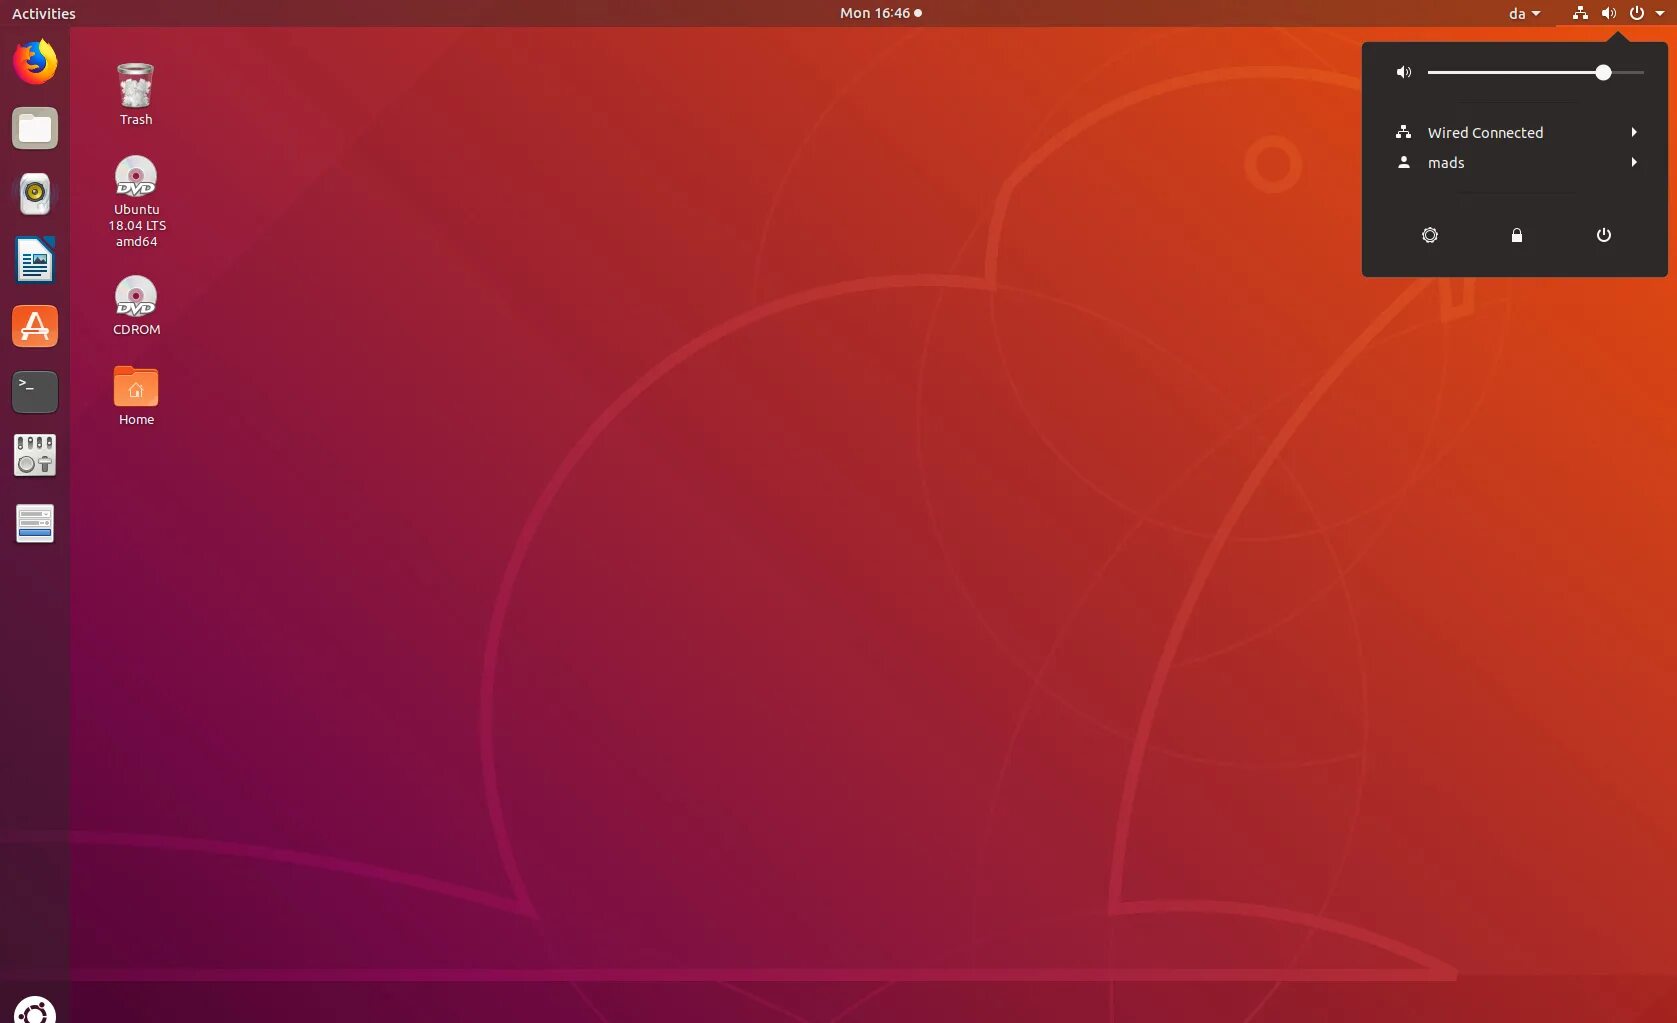Screen dimensions: 1677x1023
Task: Open Ubuntu Software from the dock
Action: click(x=34, y=326)
